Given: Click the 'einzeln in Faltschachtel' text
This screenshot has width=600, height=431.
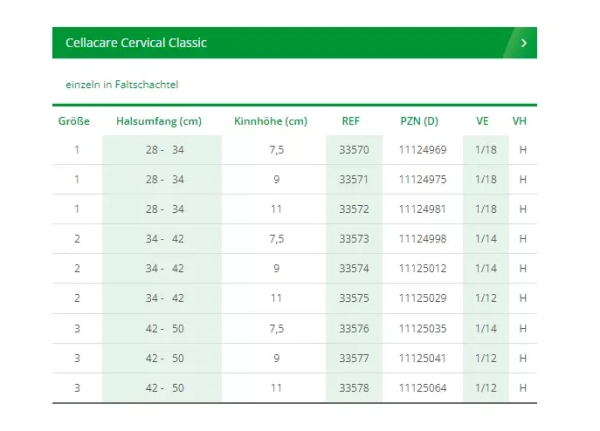Looking at the screenshot, I should [121, 84].
